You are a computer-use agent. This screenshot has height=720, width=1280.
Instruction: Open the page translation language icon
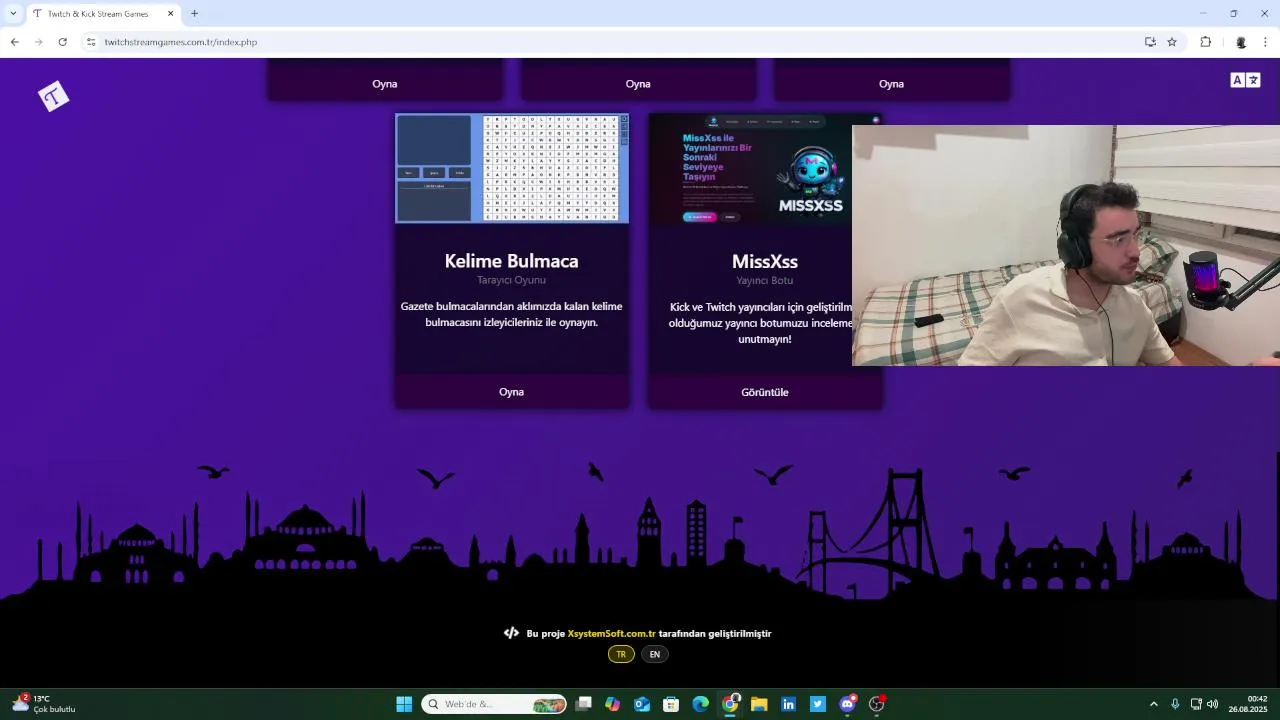[1245, 80]
